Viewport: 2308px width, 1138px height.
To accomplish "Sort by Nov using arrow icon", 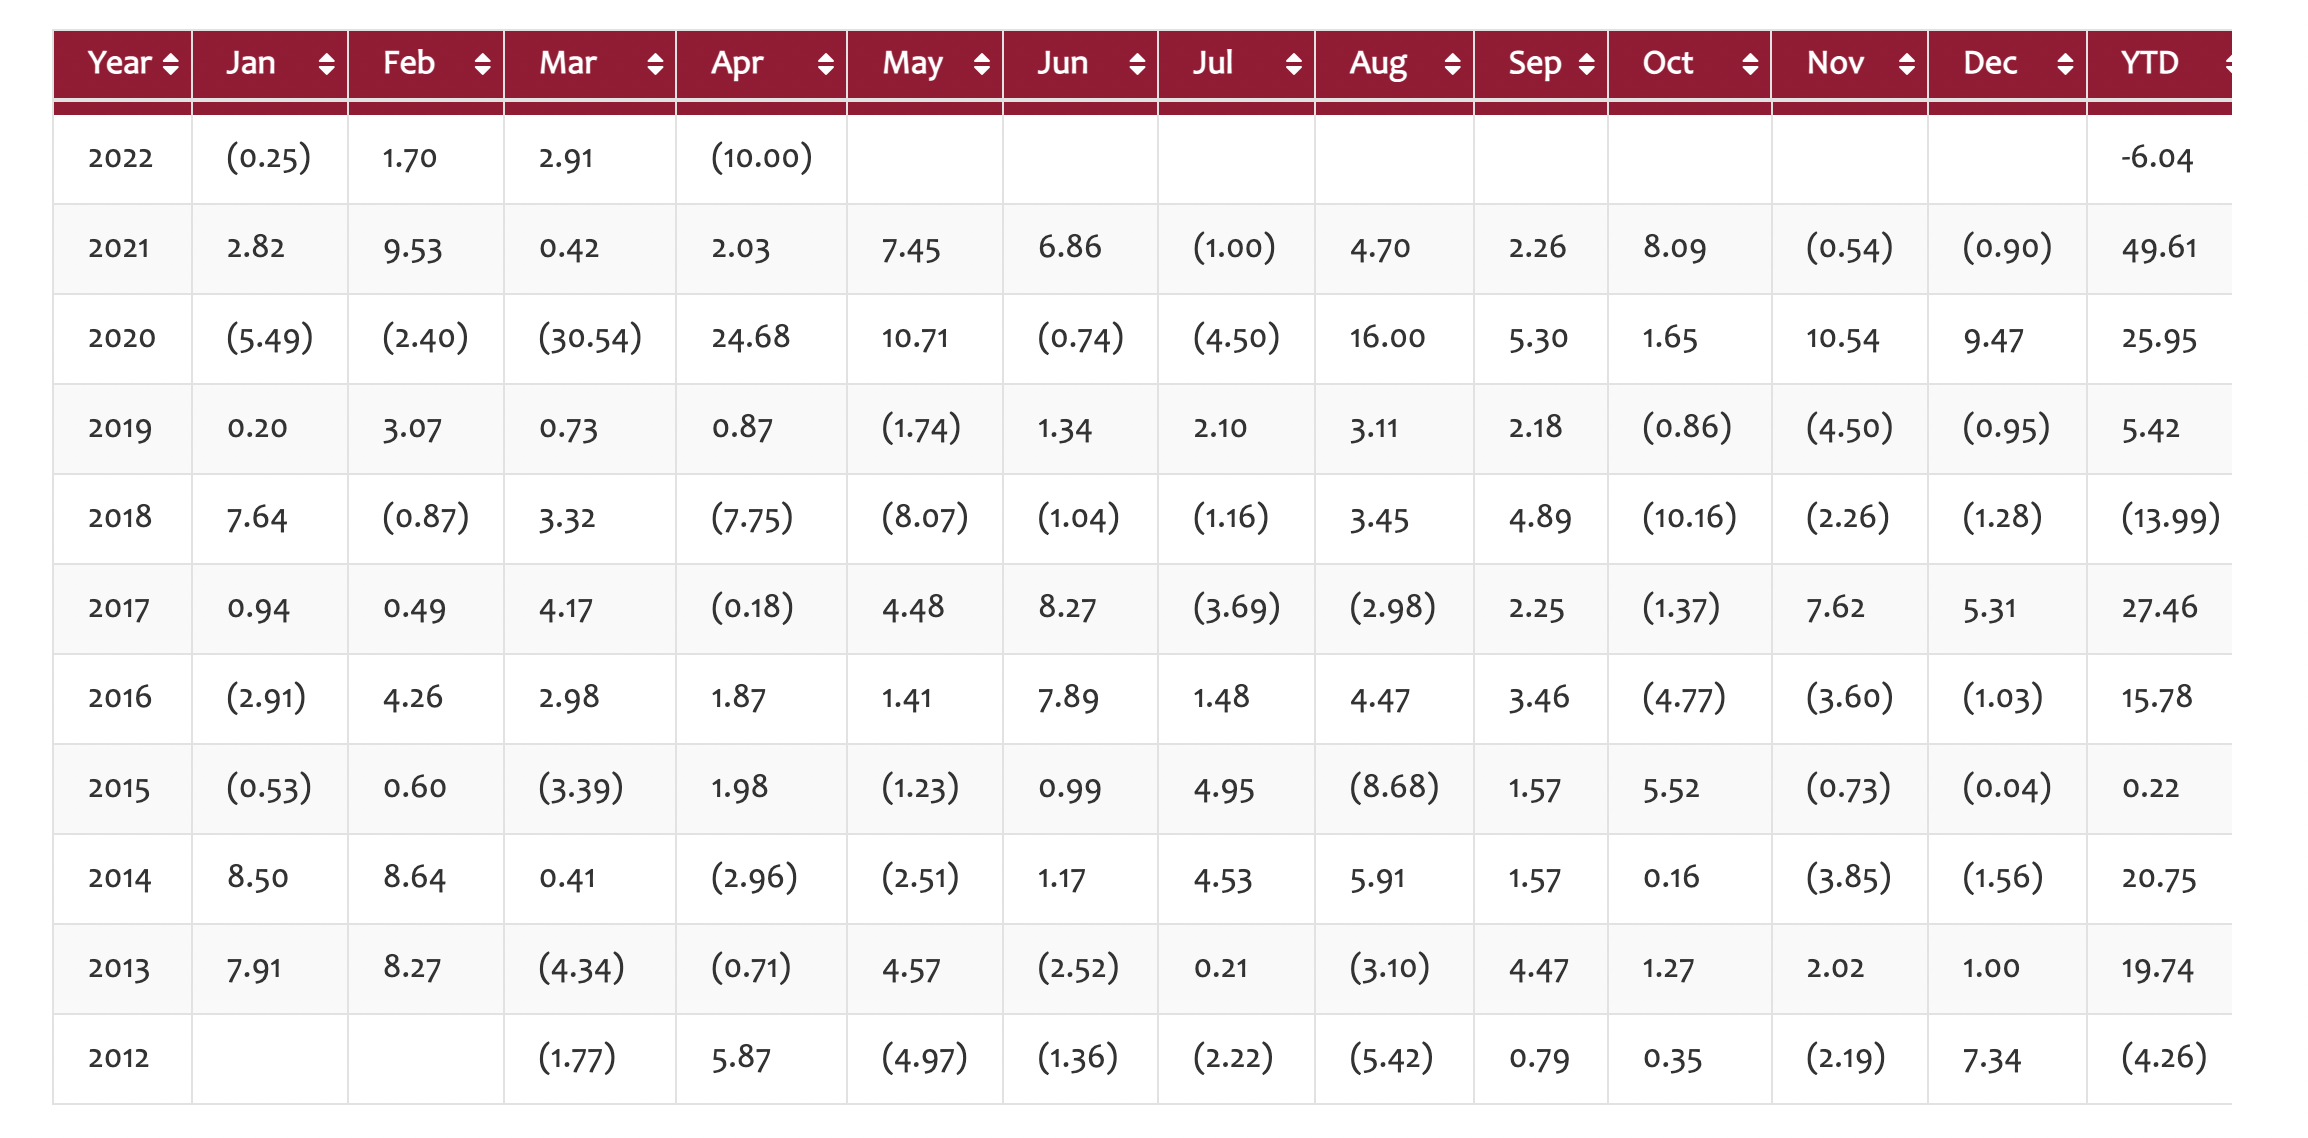I will pos(1906,64).
